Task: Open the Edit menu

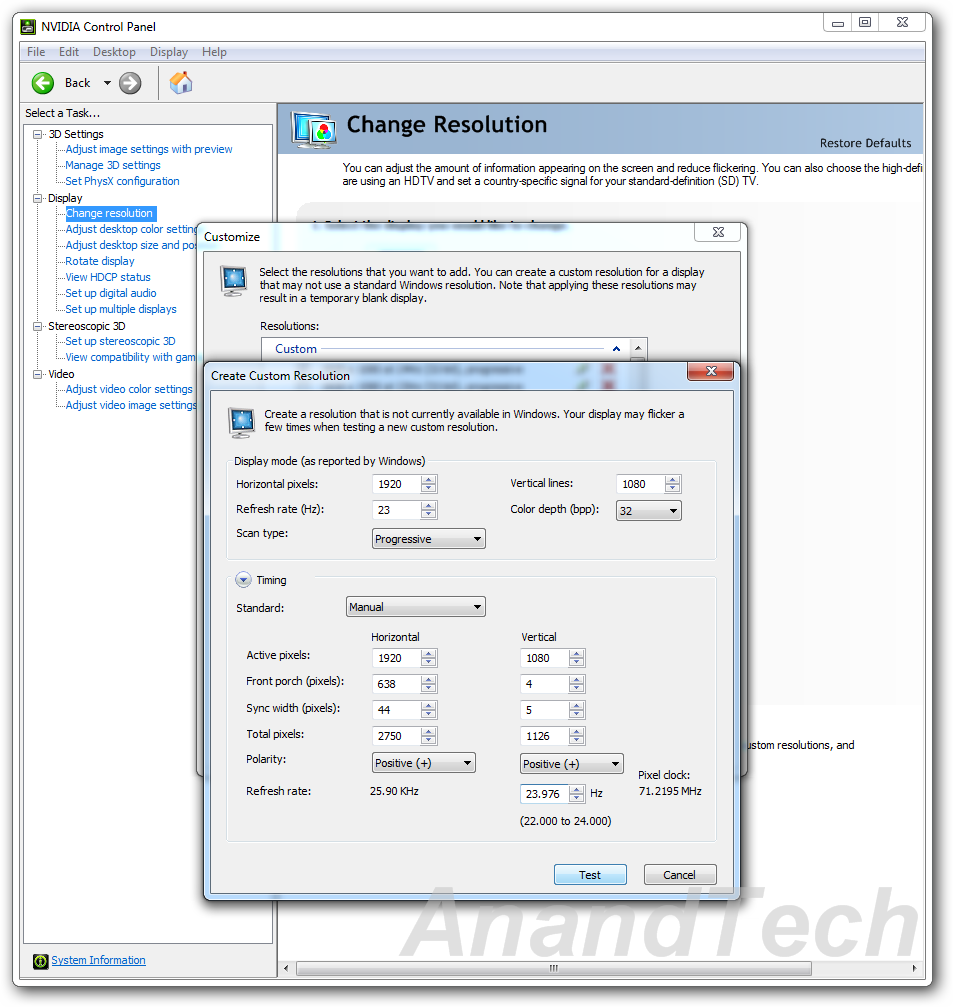Action: 69,52
